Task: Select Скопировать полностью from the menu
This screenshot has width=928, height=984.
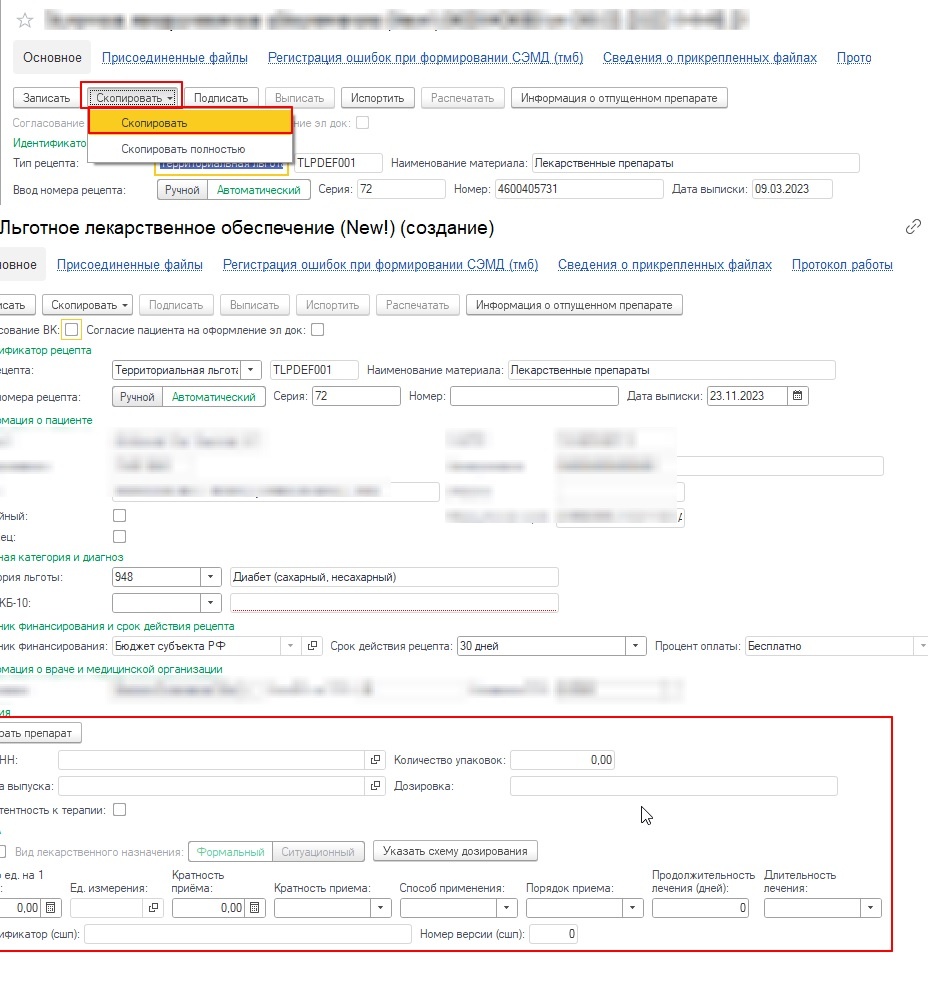Action: point(183,149)
